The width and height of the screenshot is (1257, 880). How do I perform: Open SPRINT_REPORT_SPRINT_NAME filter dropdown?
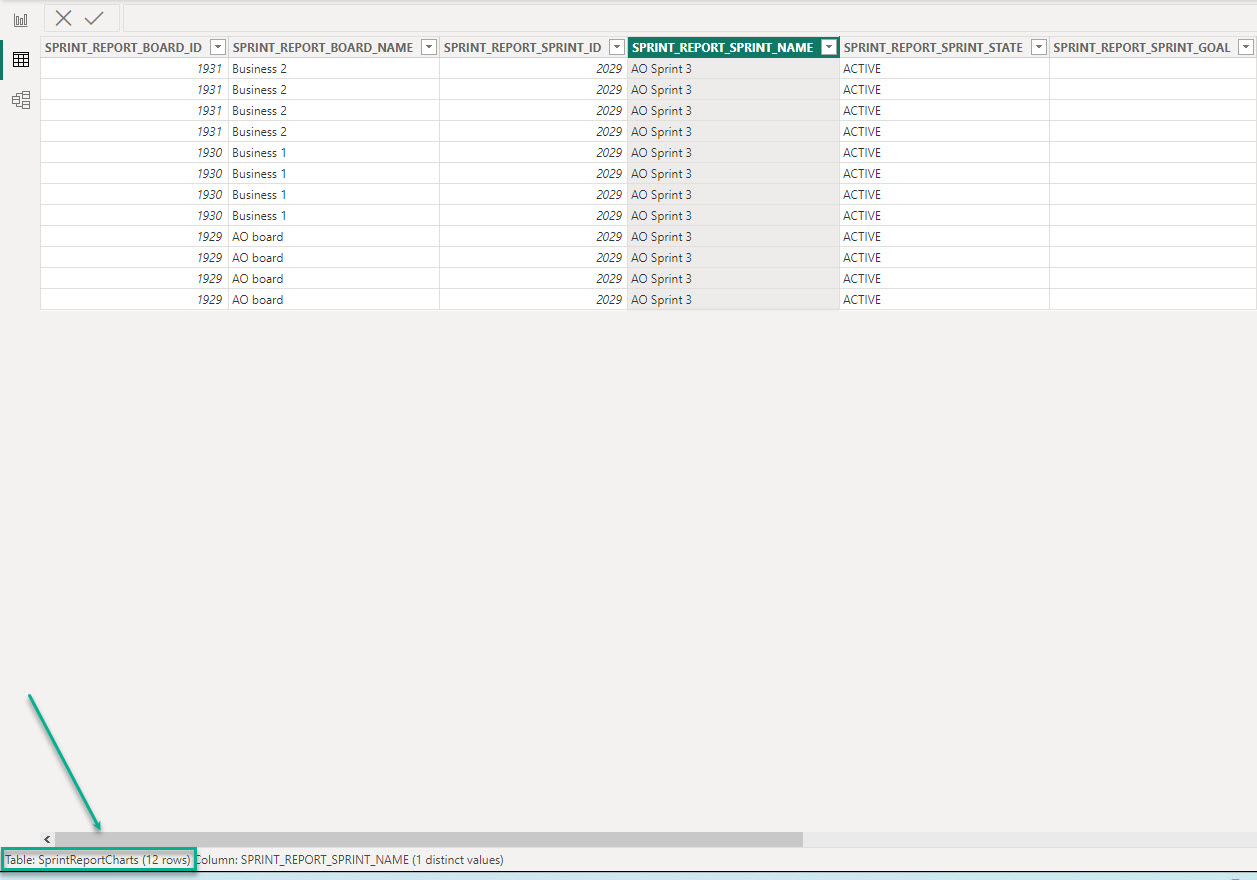click(x=828, y=47)
